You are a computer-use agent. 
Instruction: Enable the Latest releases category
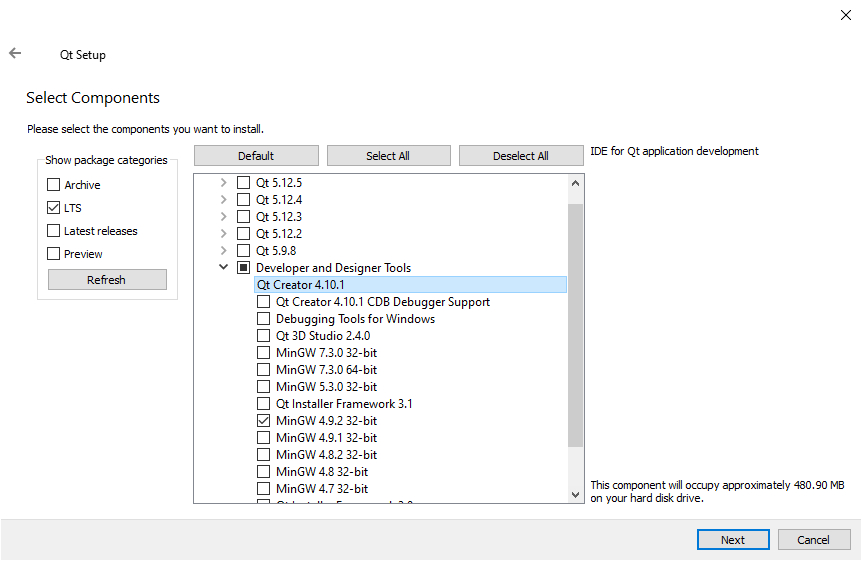(53, 230)
